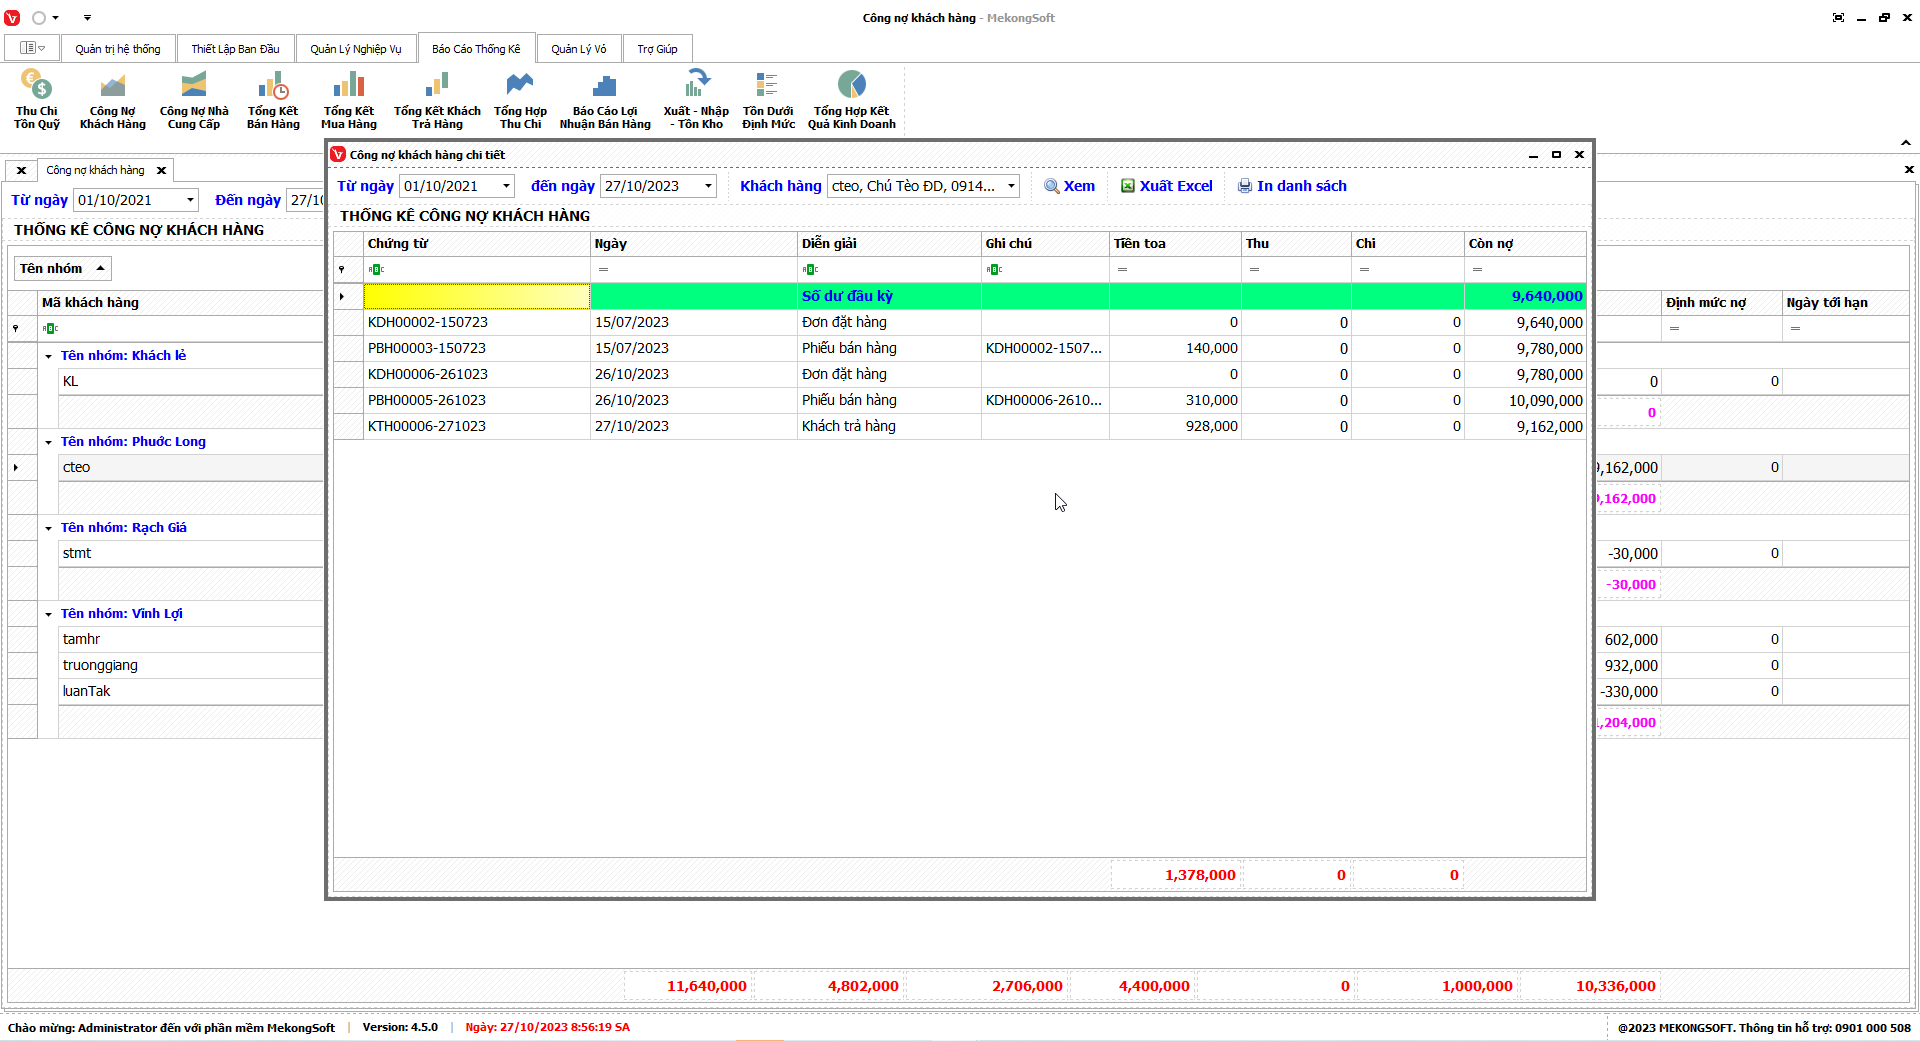Image resolution: width=1920 pixels, height=1041 pixels.
Task: Open Khách hàng dropdown in detail dialog
Action: tap(1011, 186)
